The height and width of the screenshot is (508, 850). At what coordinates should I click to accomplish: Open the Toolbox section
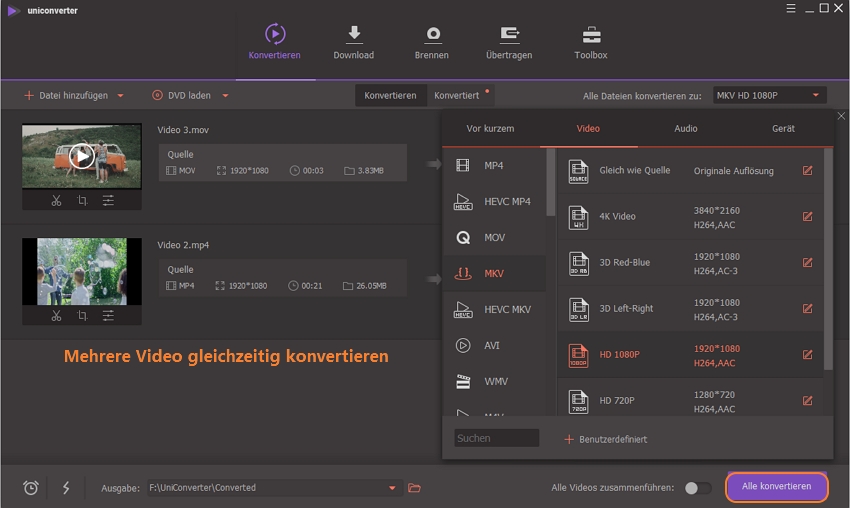click(x=591, y=42)
